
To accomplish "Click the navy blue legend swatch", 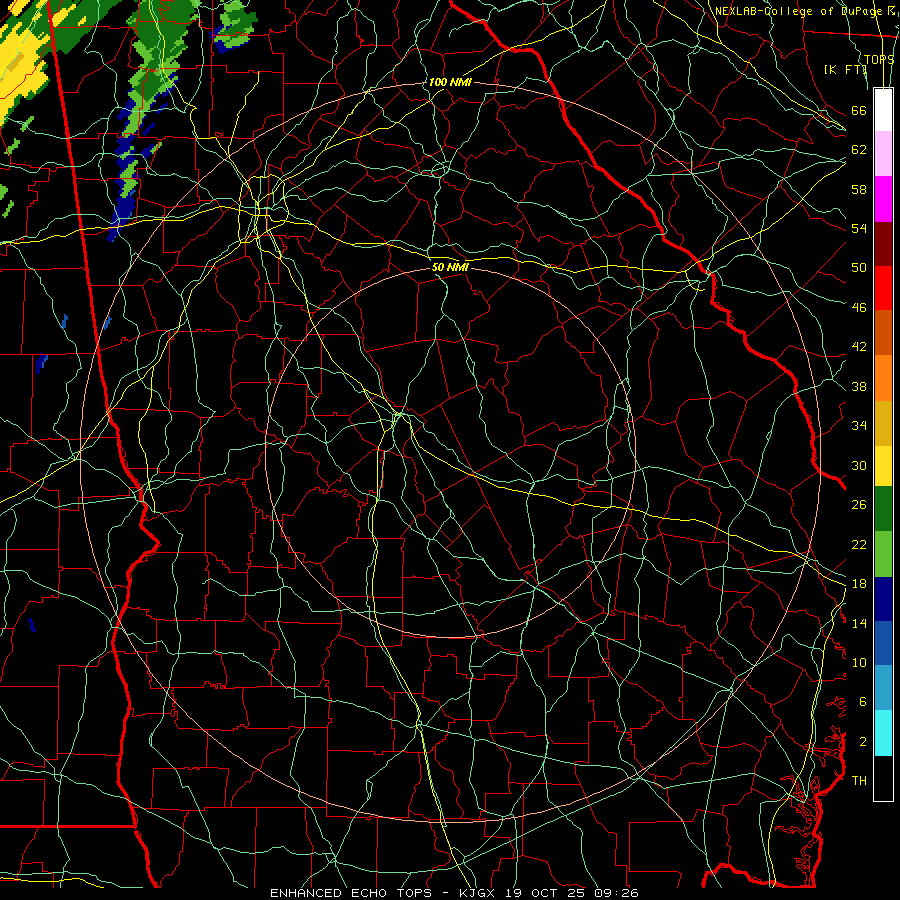I will [x=883, y=599].
